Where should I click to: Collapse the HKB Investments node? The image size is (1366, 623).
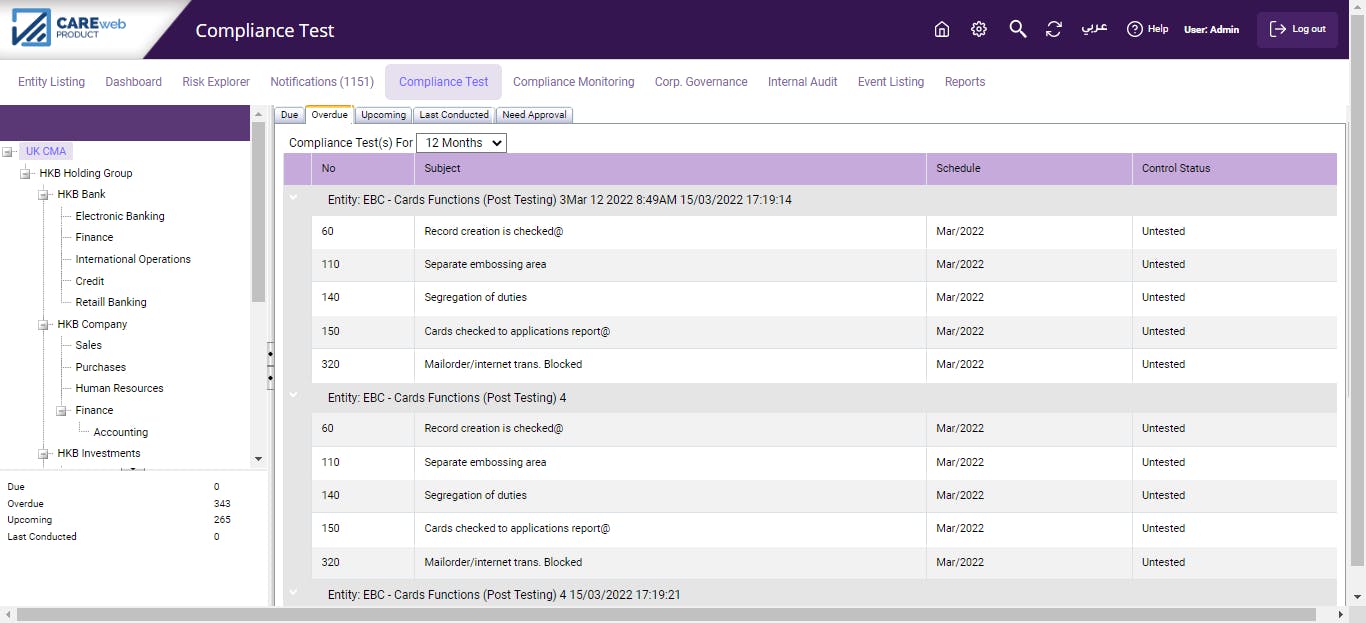point(45,454)
